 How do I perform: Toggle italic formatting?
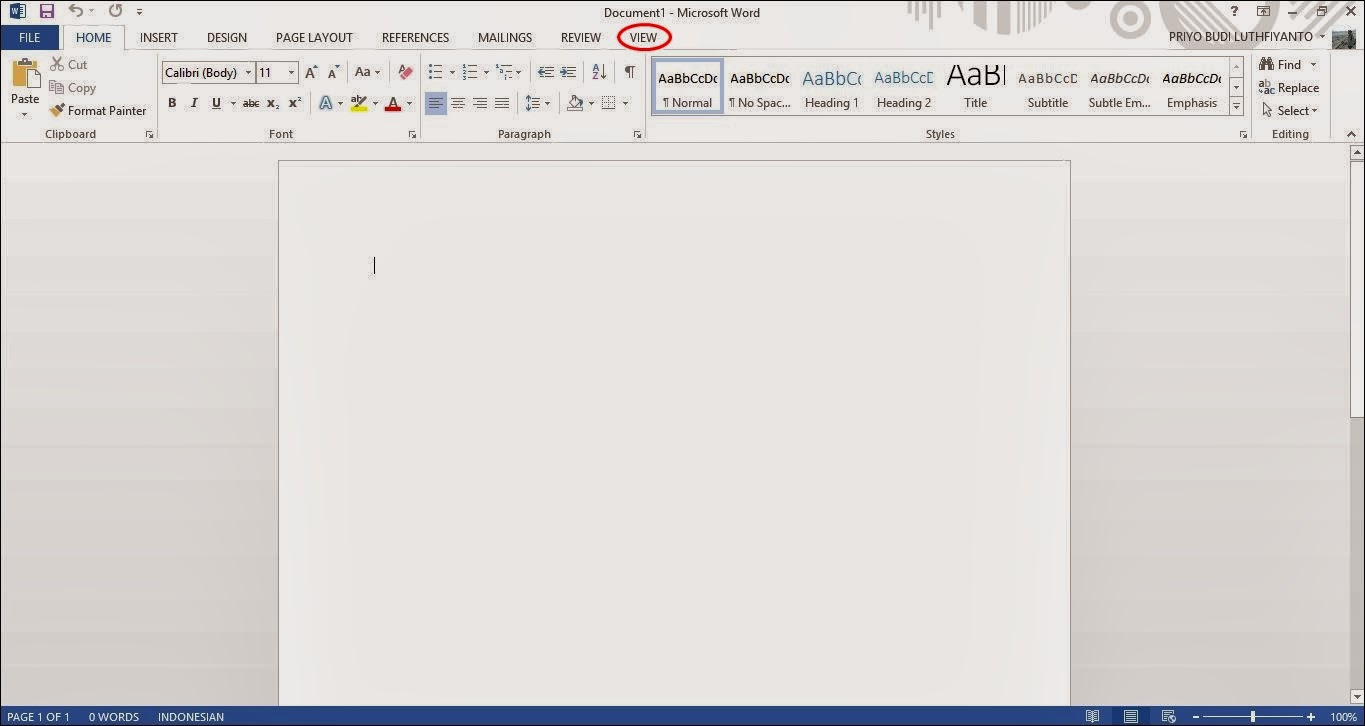coord(194,102)
